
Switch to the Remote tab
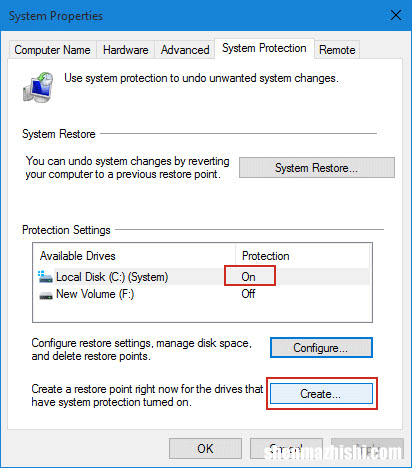point(337,50)
